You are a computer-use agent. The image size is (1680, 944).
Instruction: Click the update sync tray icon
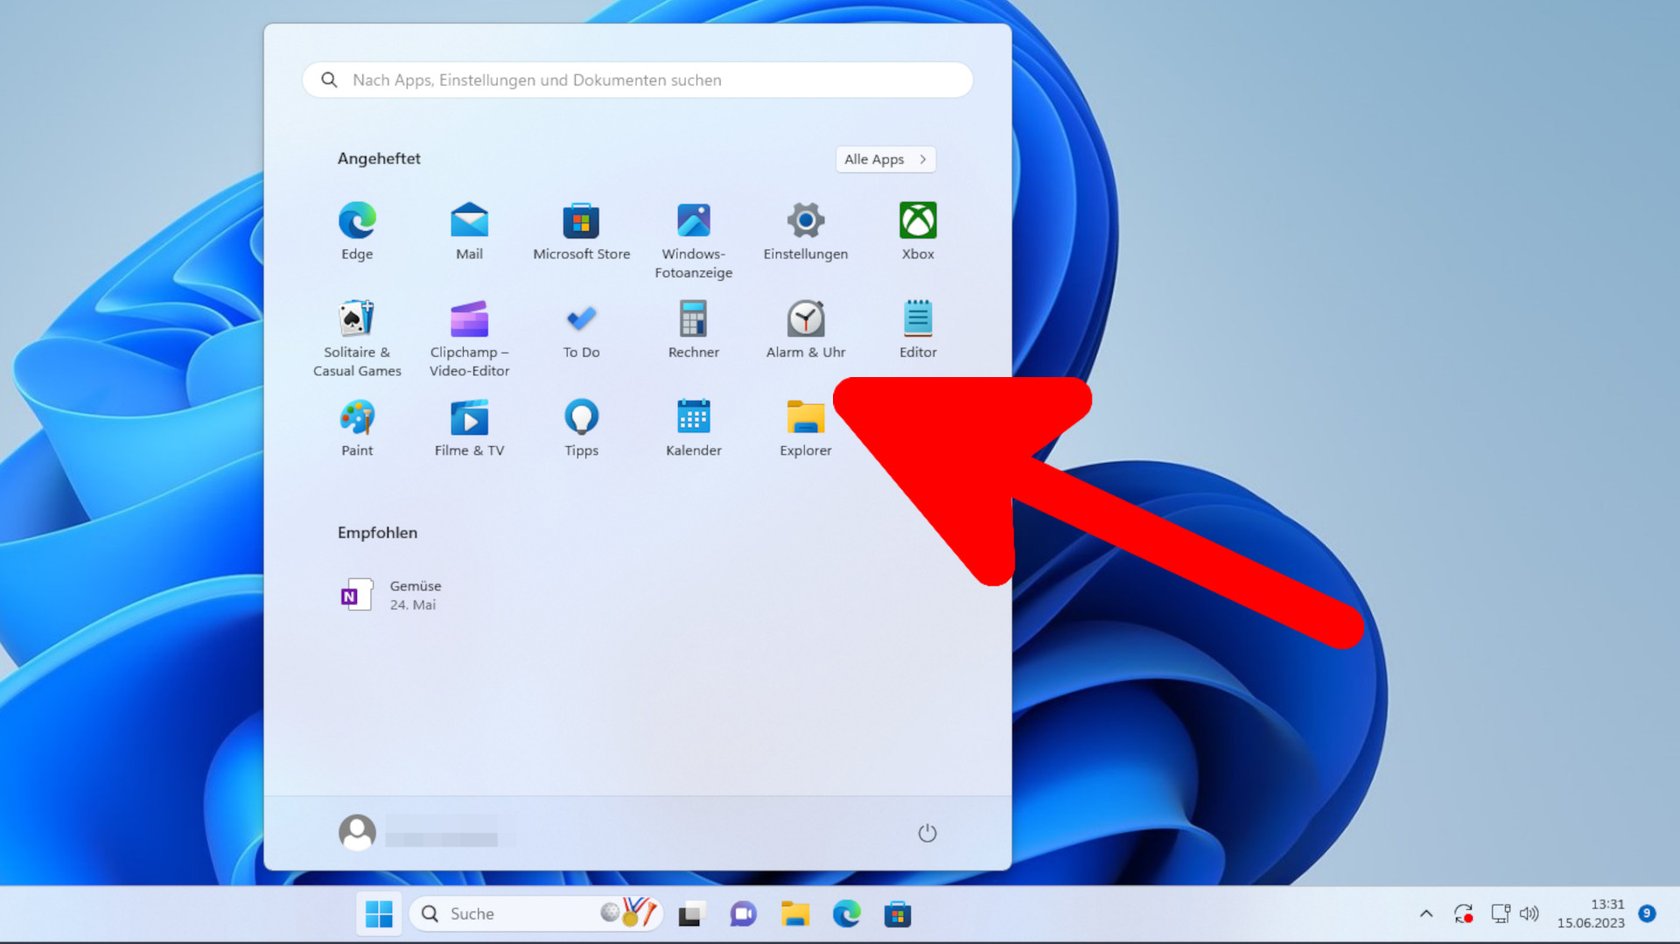1464,914
